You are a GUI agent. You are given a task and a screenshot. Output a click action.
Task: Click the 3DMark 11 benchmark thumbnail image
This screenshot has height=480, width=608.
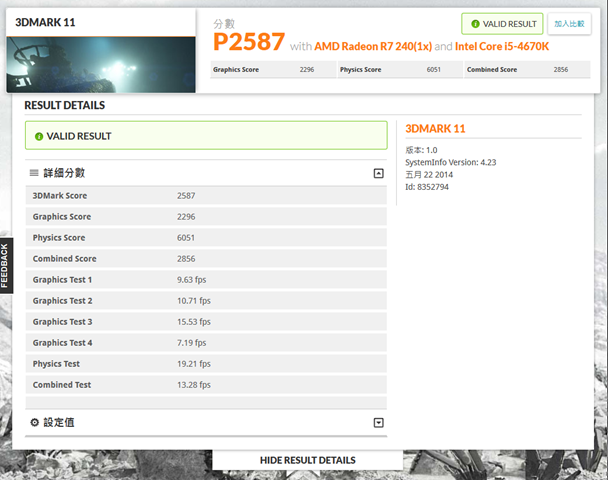pos(101,65)
